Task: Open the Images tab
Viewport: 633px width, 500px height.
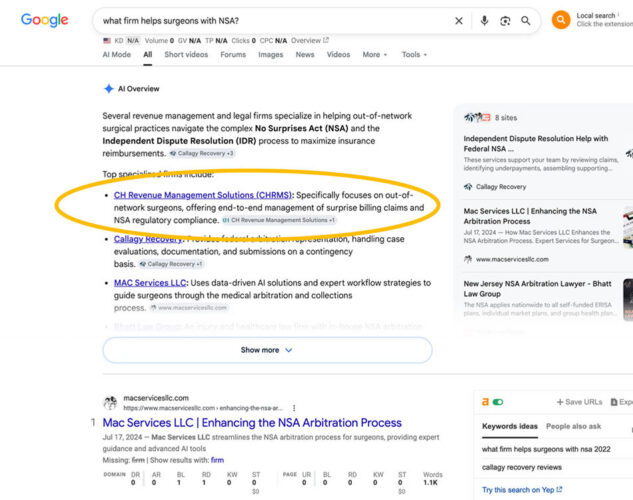Action: pos(270,54)
